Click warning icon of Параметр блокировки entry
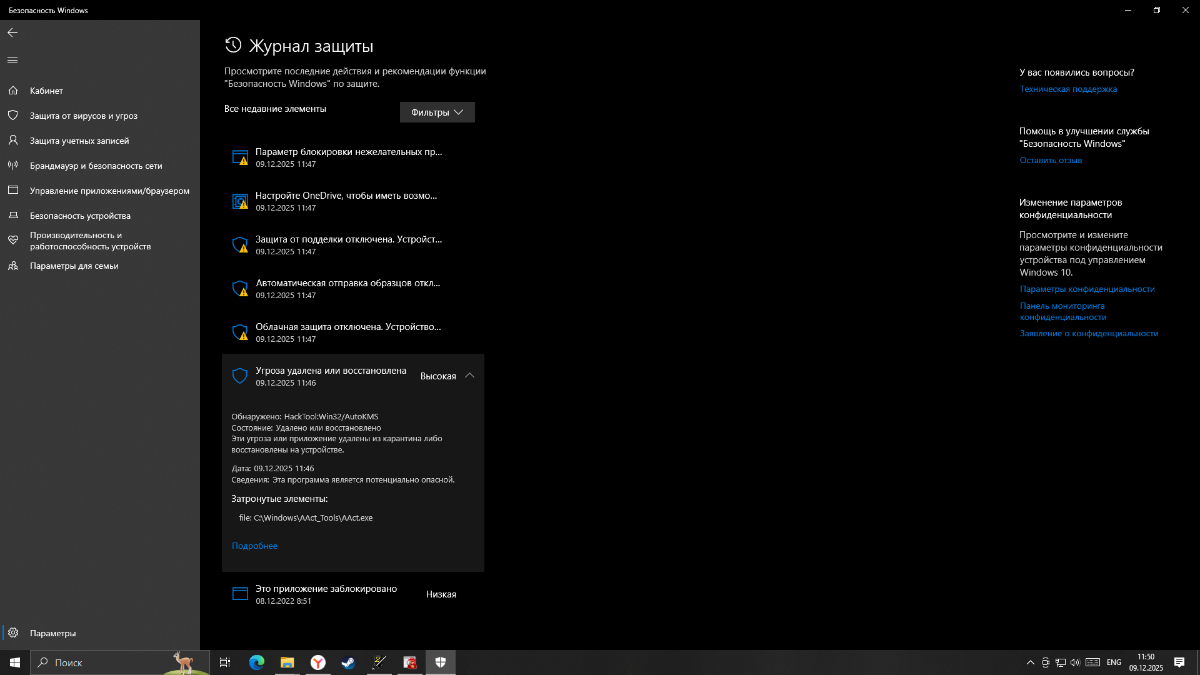Screen dimensions: 1200x675 pyautogui.click(x=240, y=158)
